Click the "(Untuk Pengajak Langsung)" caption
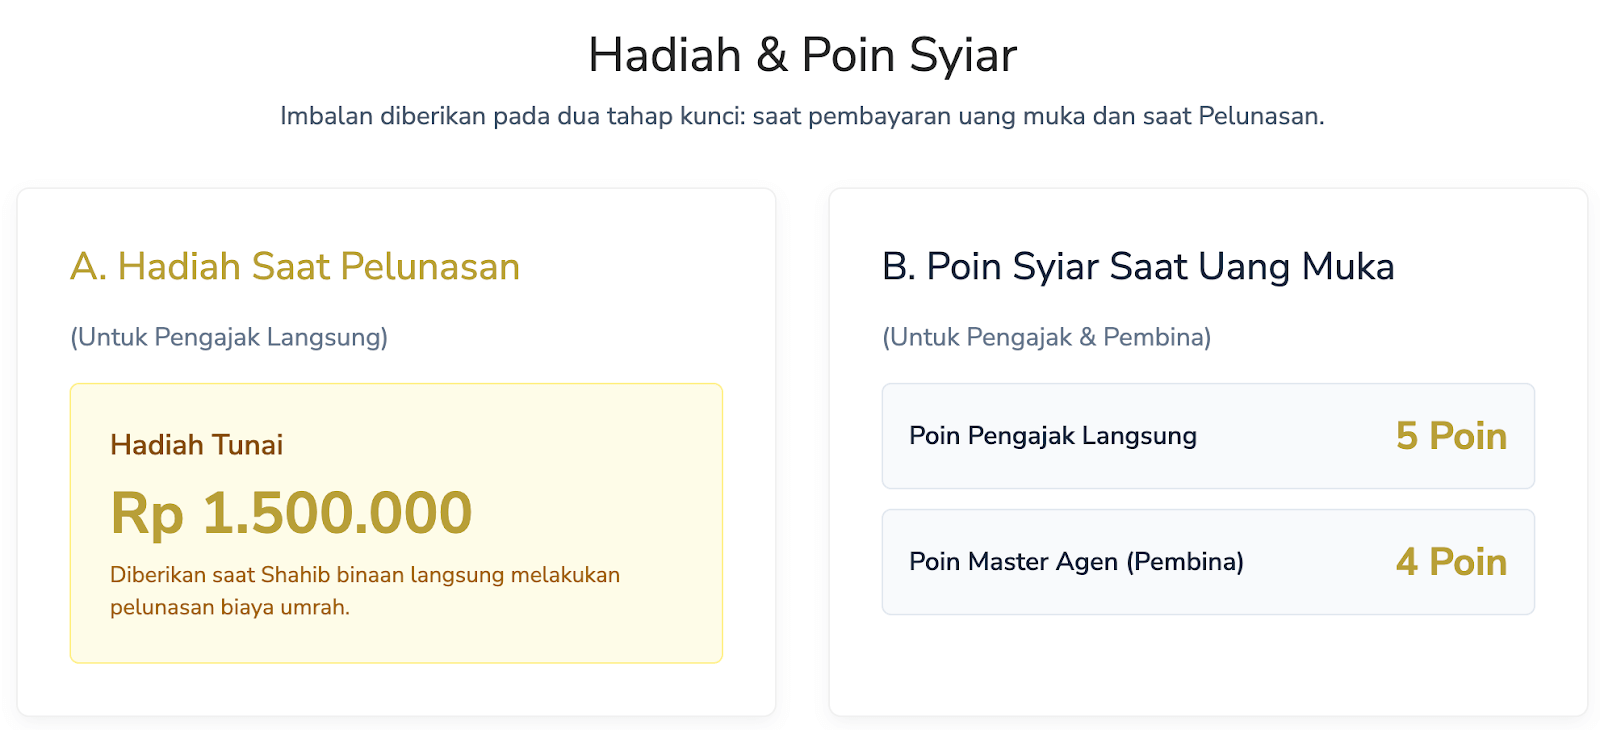 pyautogui.click(x=229, y=337)
